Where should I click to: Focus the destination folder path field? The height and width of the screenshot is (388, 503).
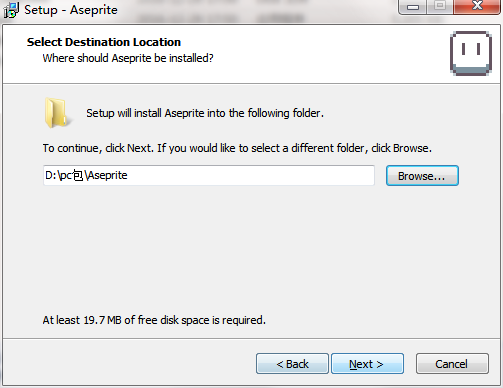point(209,175)
